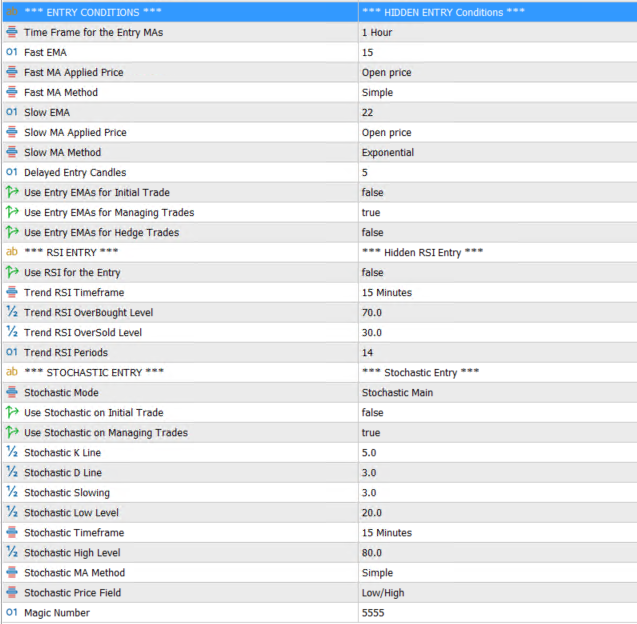
Task: Select the 'Stochastic Slowing' parameter label
Action: [x=67, y=492]
